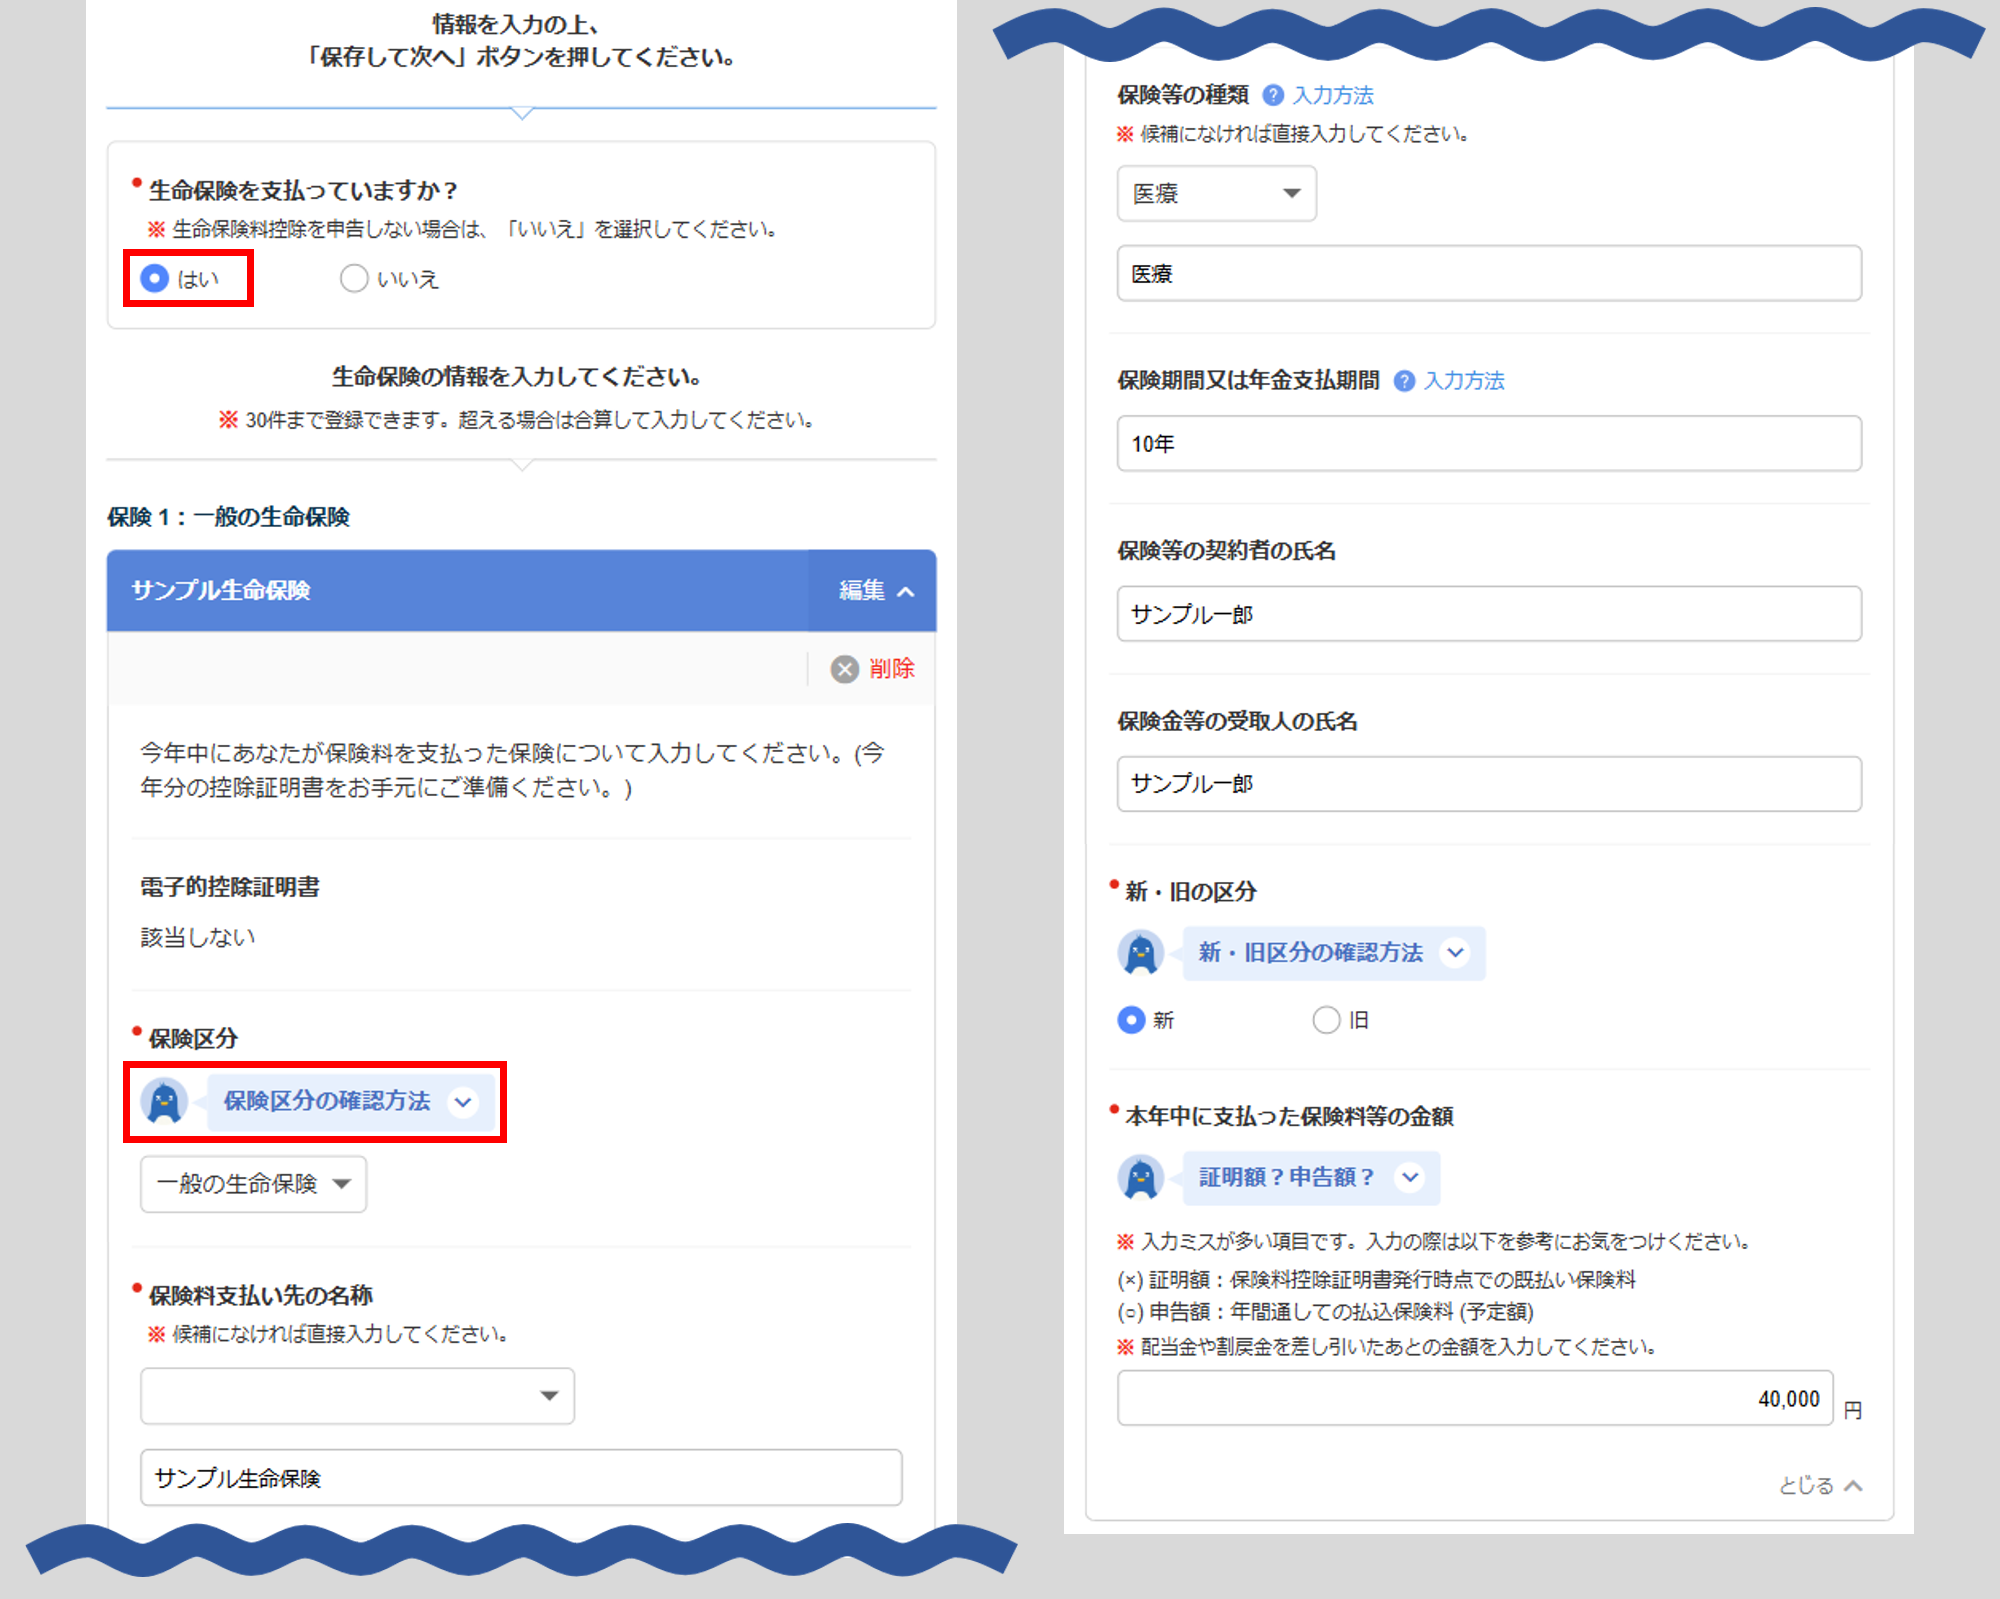2000x1599 pixels.
Task: Open the 医療 insurance type dropdown
Action: (x=1216, y=193)
